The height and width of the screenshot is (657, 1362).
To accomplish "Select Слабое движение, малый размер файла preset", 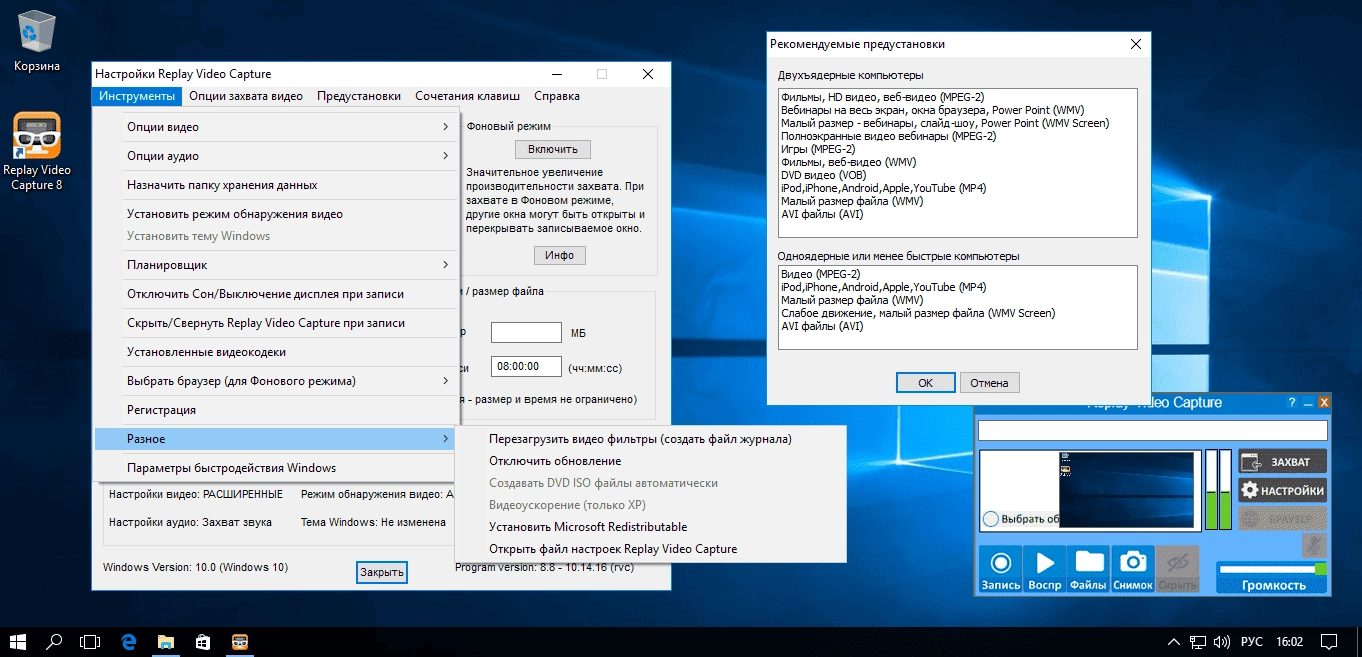I will click(918, 313).
